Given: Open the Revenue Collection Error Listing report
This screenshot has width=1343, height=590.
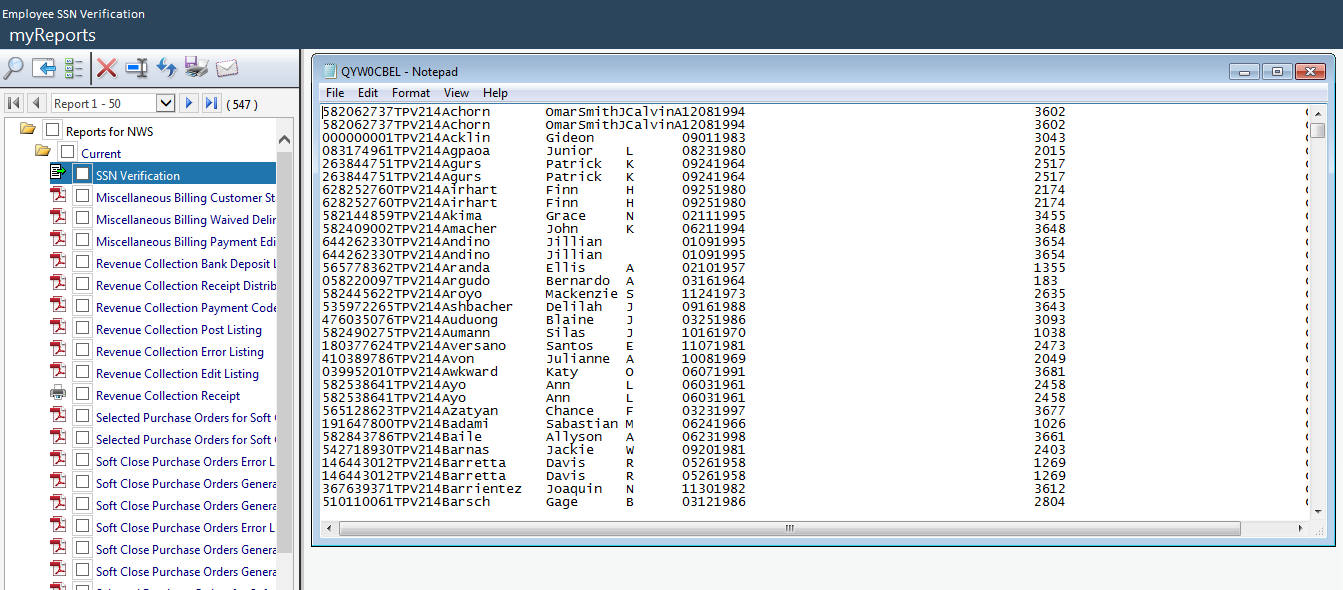Looking at the screenshot, I should 180,352.
